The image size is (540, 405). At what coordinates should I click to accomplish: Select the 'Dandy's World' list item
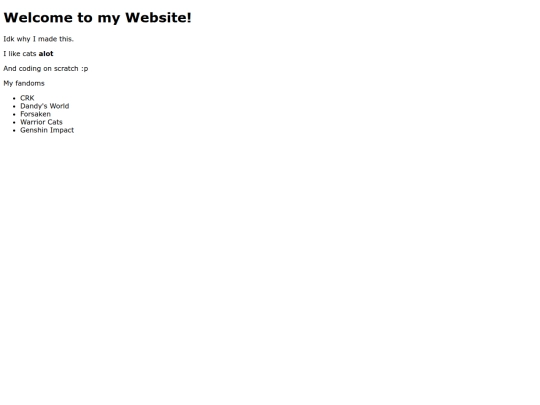[45, 106]
